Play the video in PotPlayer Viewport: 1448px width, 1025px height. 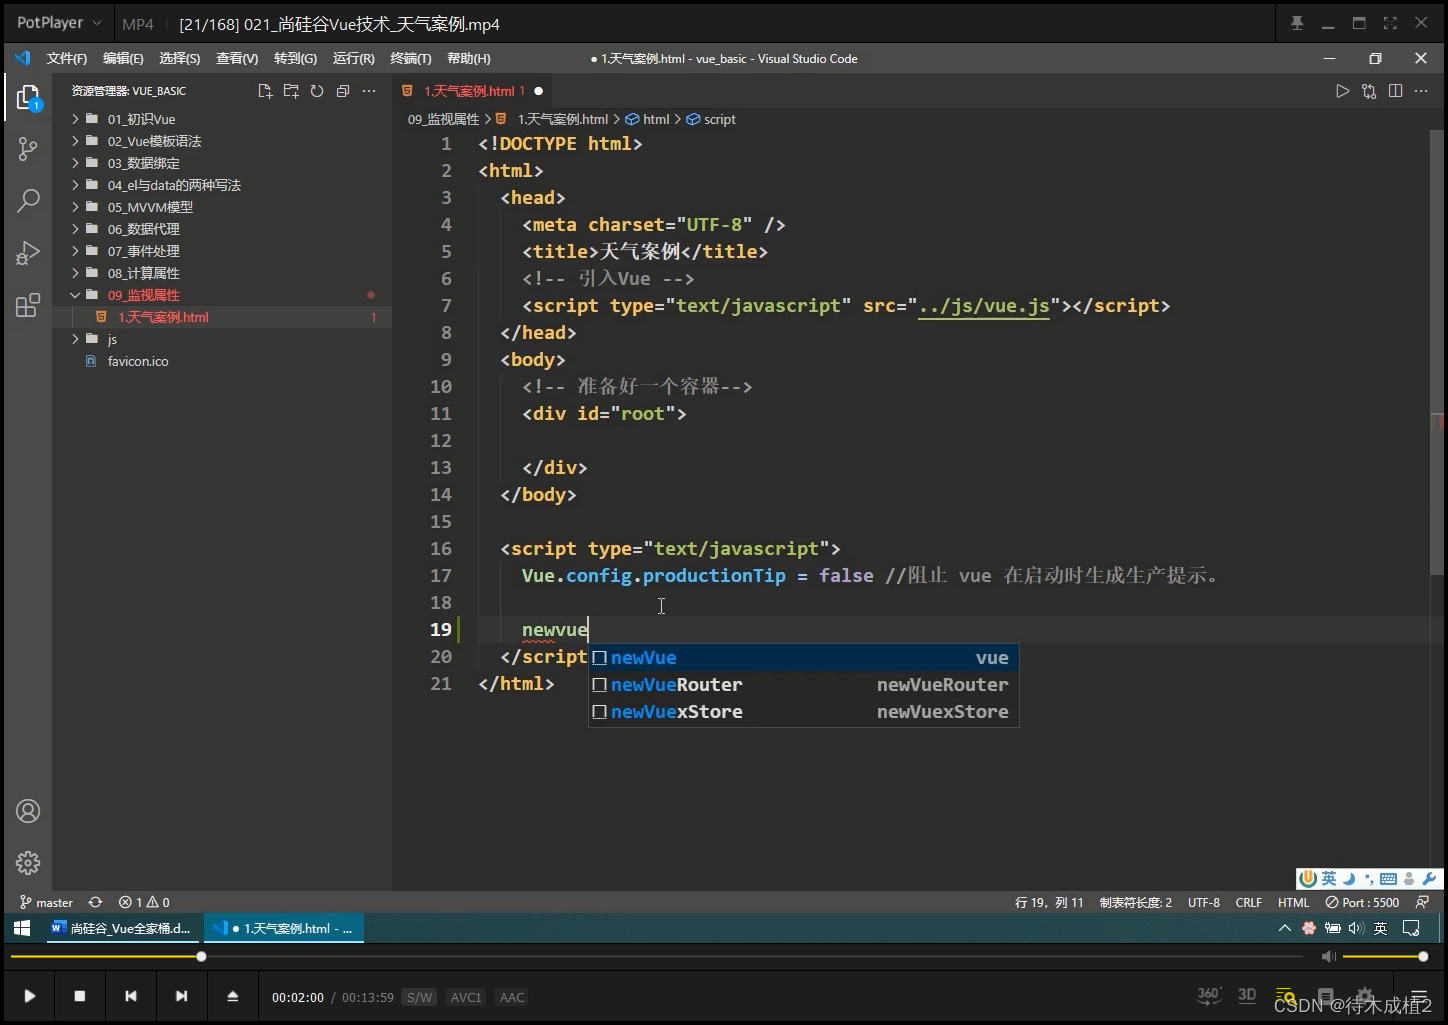(29, 996)
